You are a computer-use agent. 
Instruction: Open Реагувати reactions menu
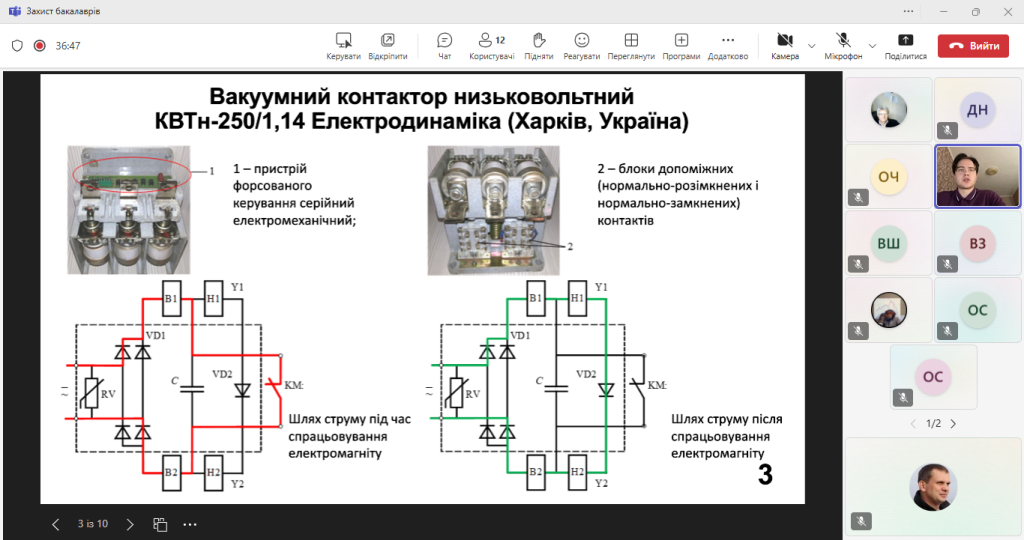point(581,46)
